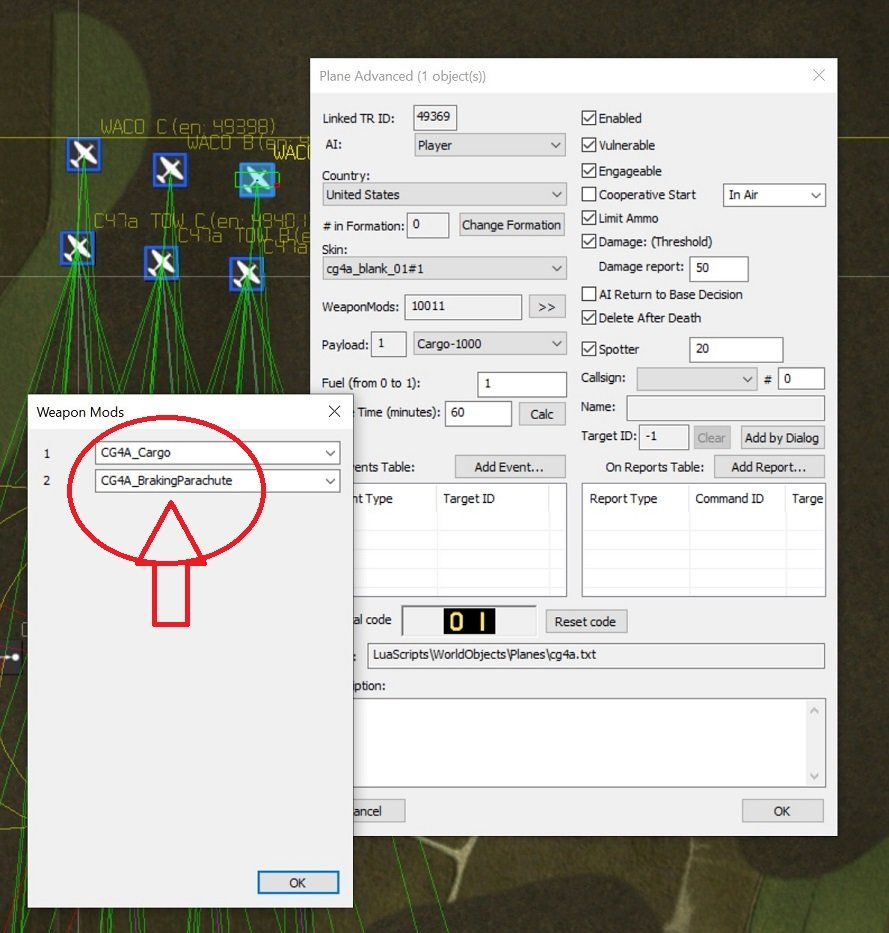Click the Fuel amount input field

(522, 384)
